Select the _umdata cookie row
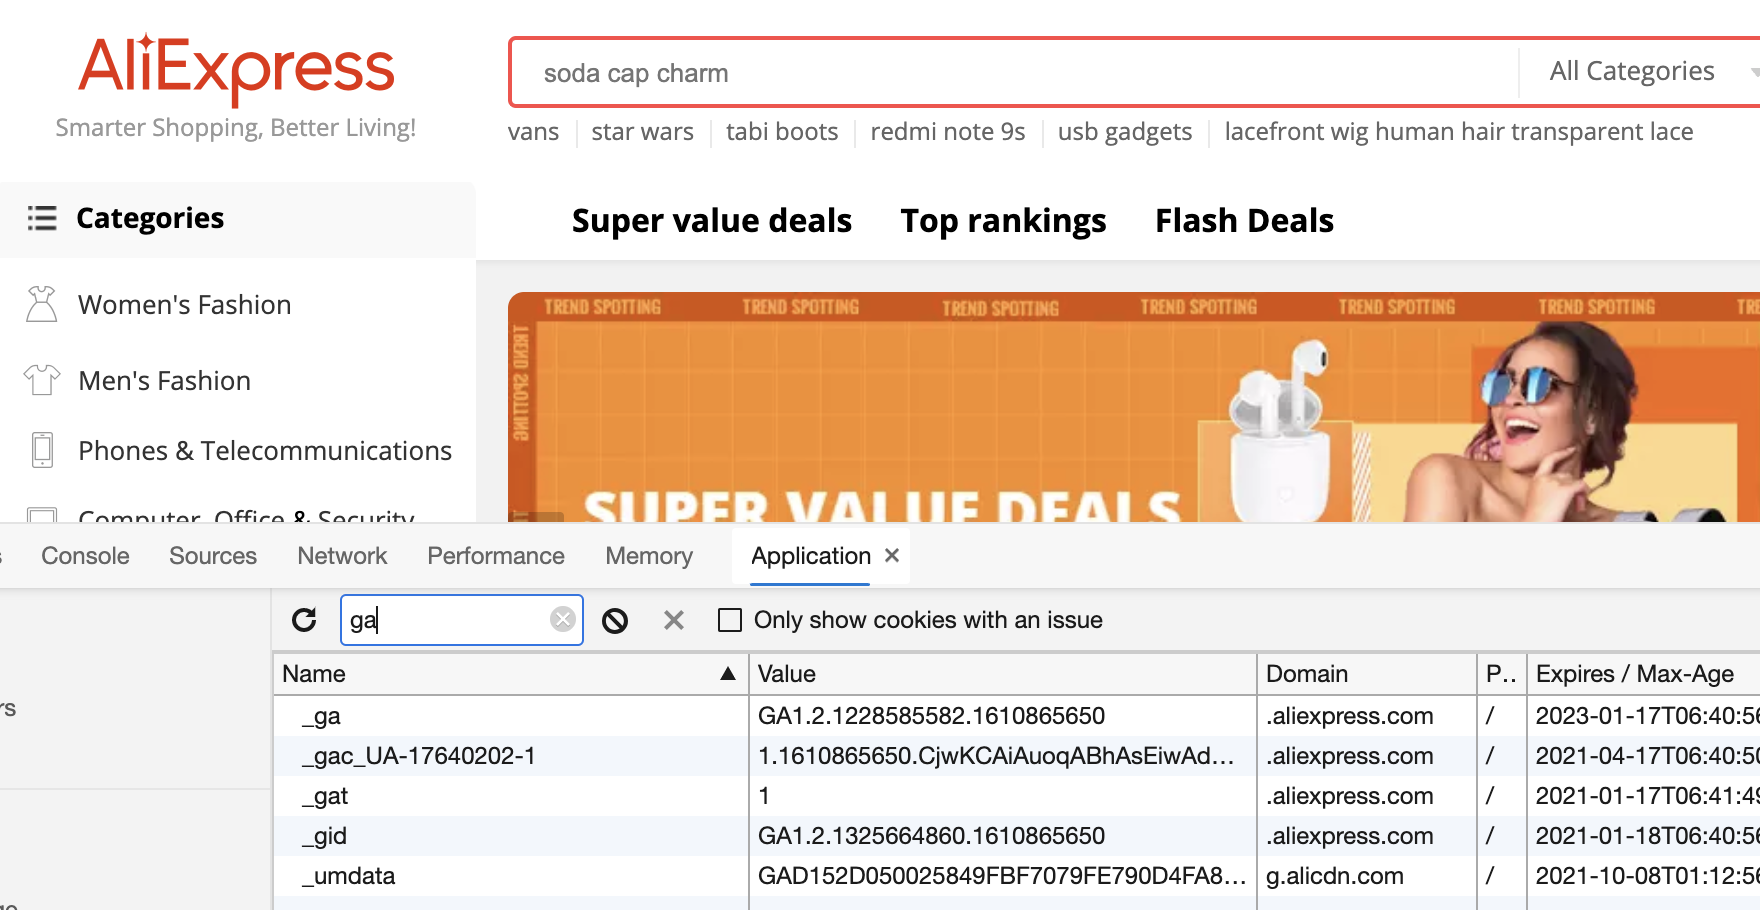 point(1017,876)
